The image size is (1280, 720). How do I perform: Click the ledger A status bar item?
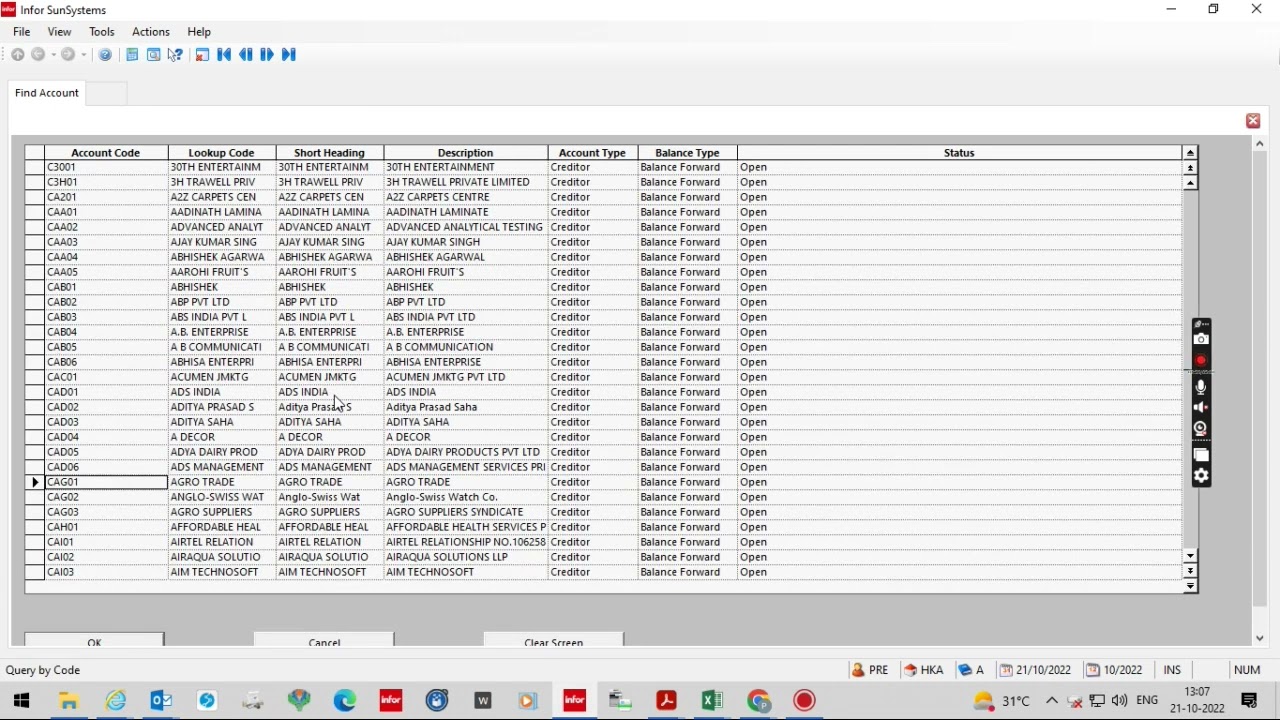point(972,671)
